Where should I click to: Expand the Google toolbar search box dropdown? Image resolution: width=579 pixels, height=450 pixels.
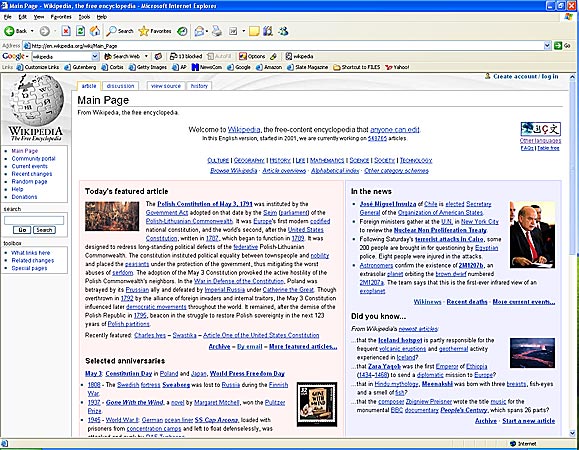pos(95,56)
